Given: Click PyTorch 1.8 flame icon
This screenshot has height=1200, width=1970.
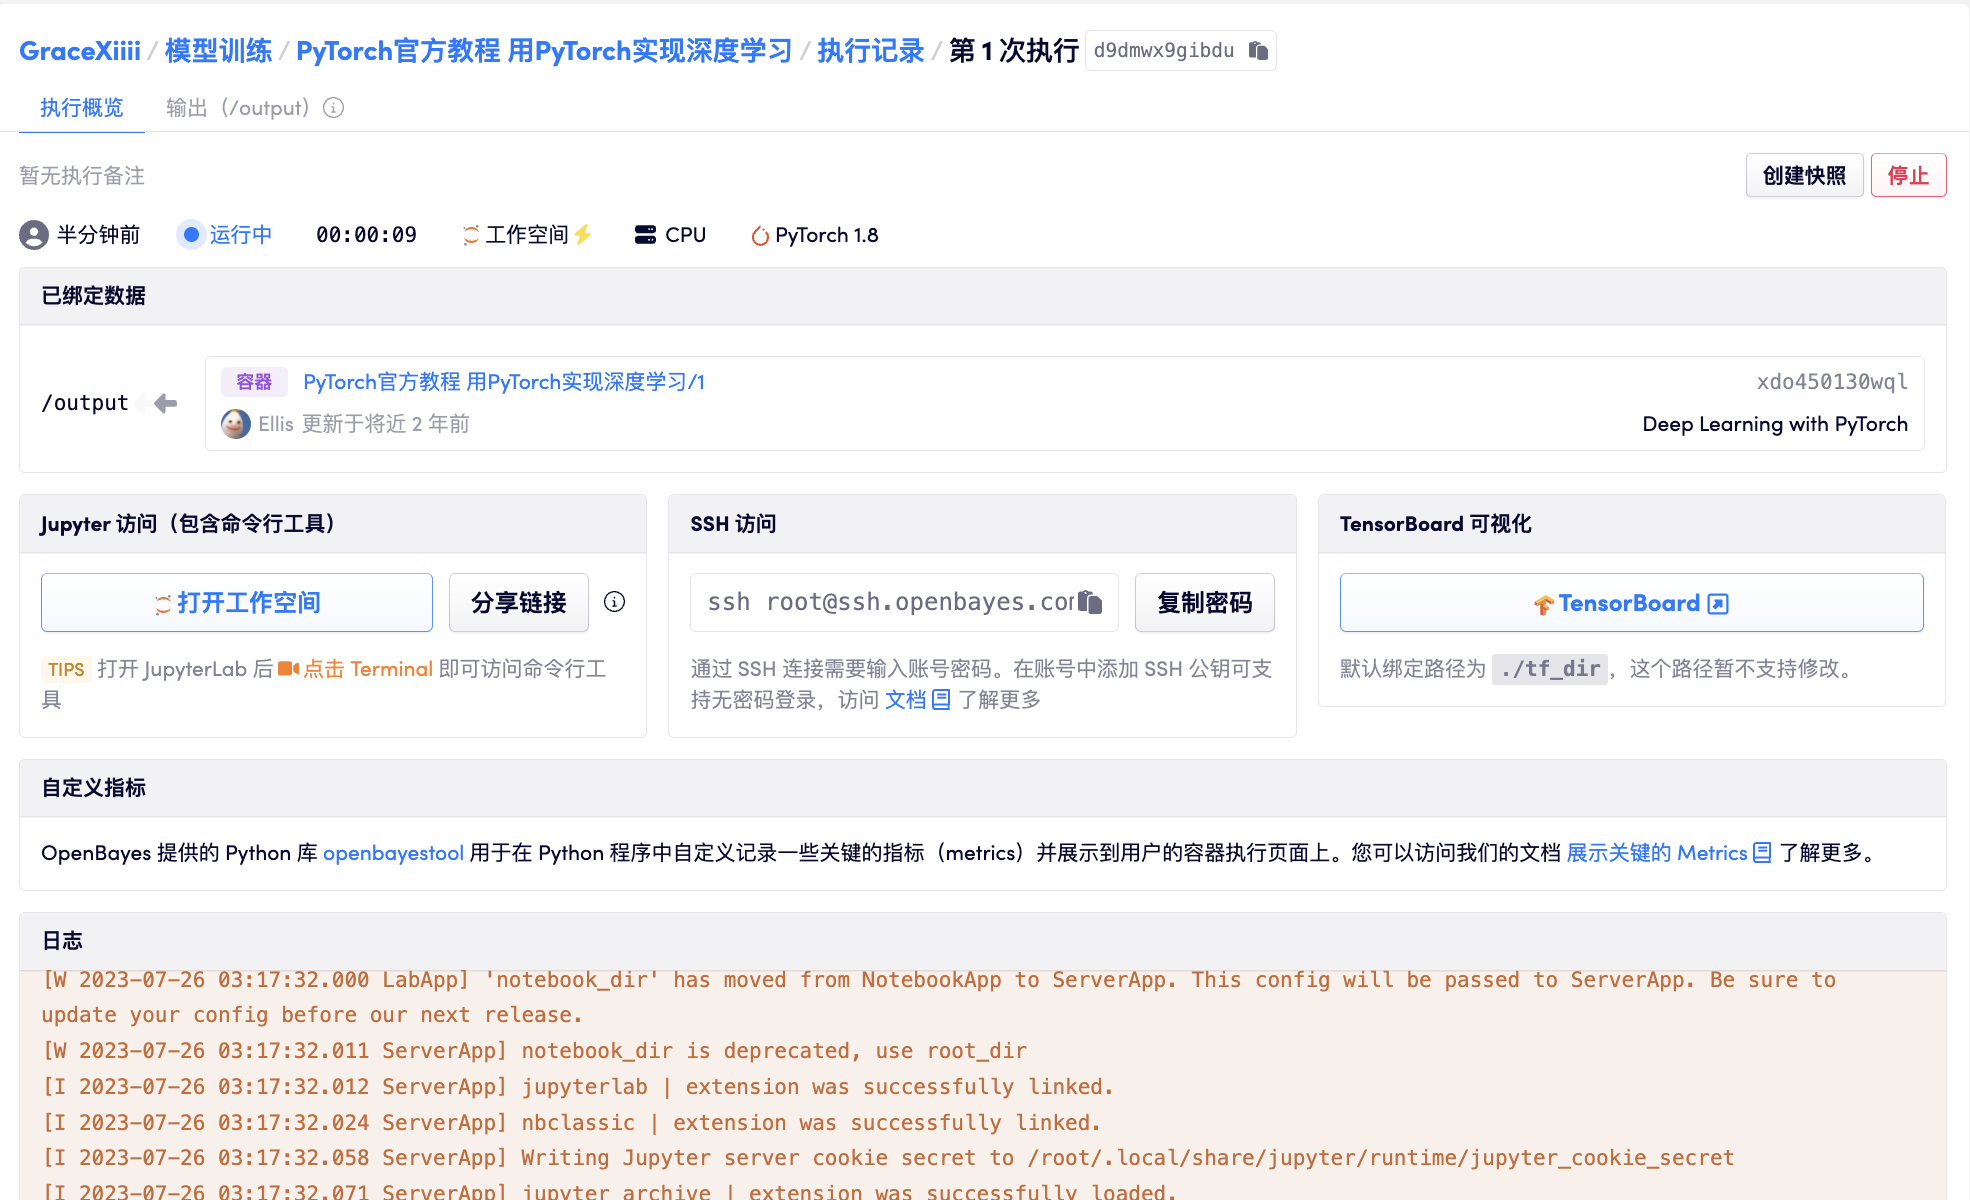Looking at the screenshot, I should click(x=760, y=236).
